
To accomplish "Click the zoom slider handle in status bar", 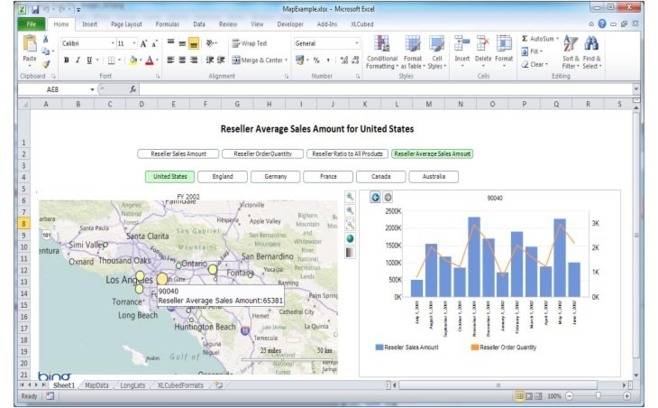I will point(598,396).
